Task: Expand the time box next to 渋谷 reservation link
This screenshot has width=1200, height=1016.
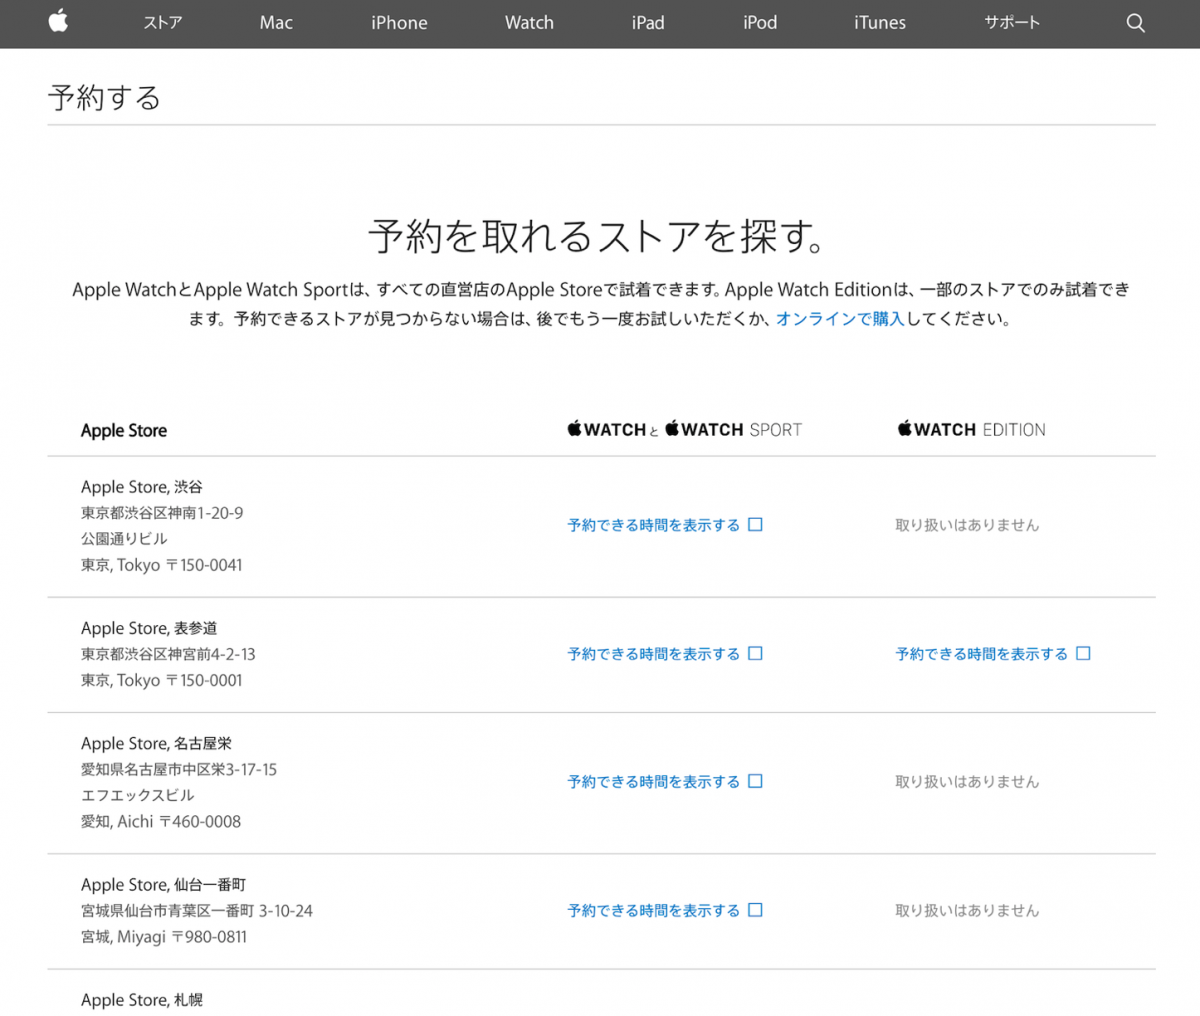Action: tap(757, 523)
